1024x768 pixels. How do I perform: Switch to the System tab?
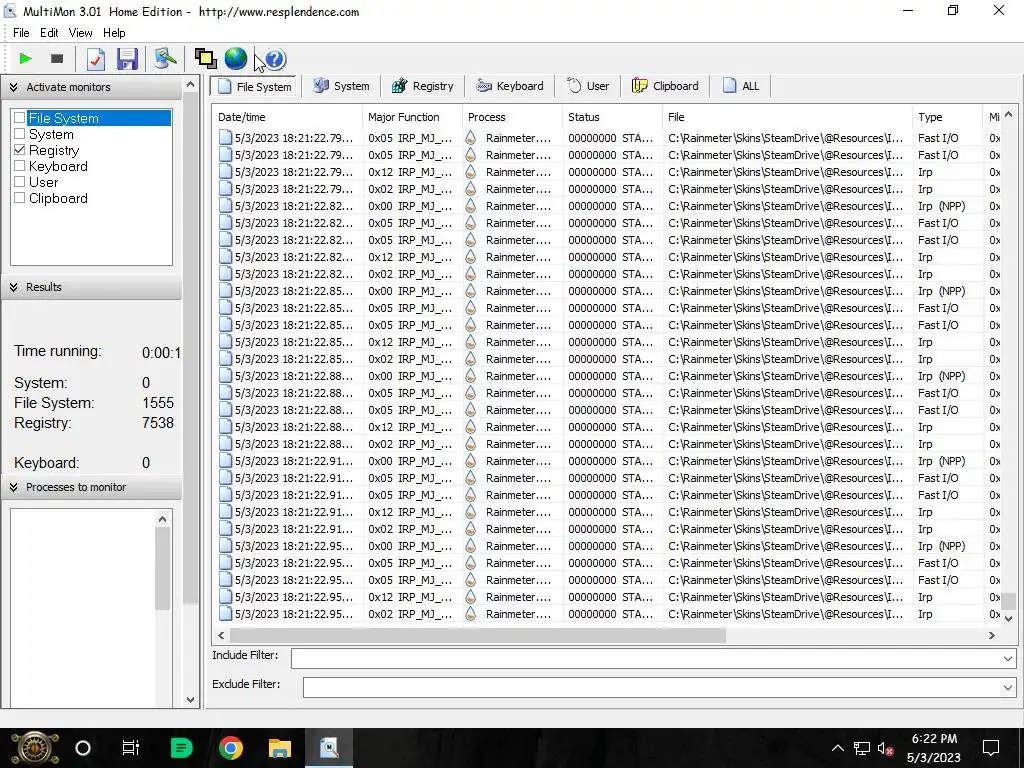(341, 86)
